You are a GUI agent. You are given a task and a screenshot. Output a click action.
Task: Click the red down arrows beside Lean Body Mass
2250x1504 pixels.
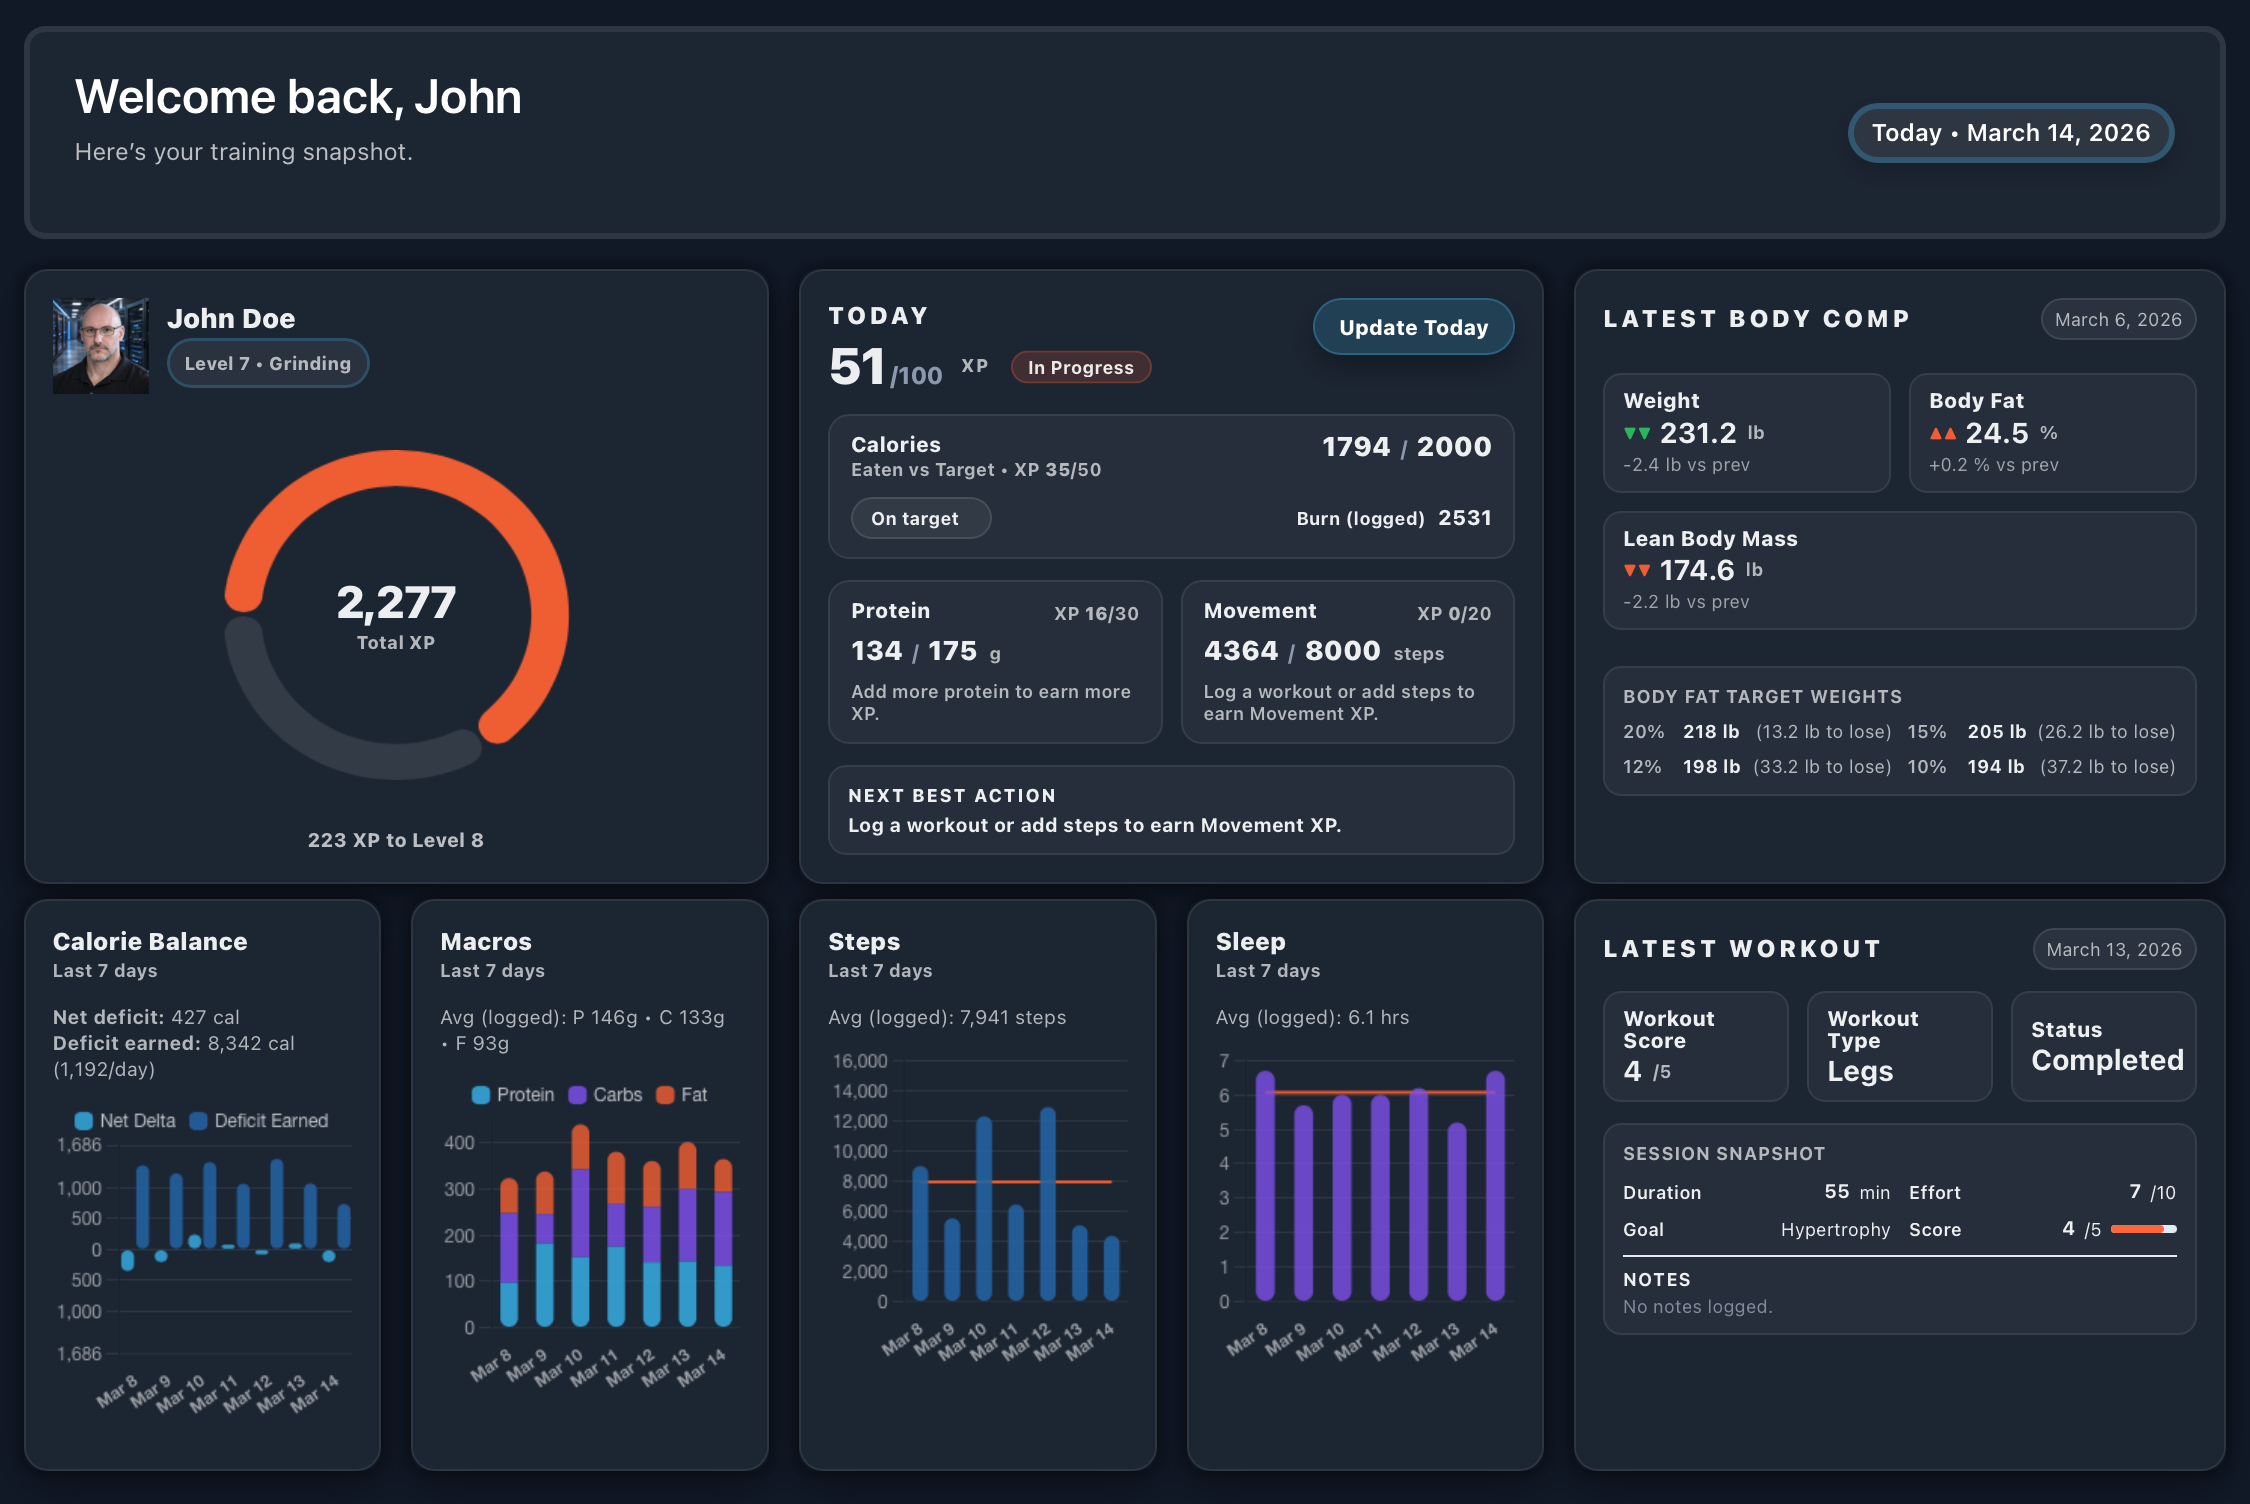click(x=1637, y=570)
